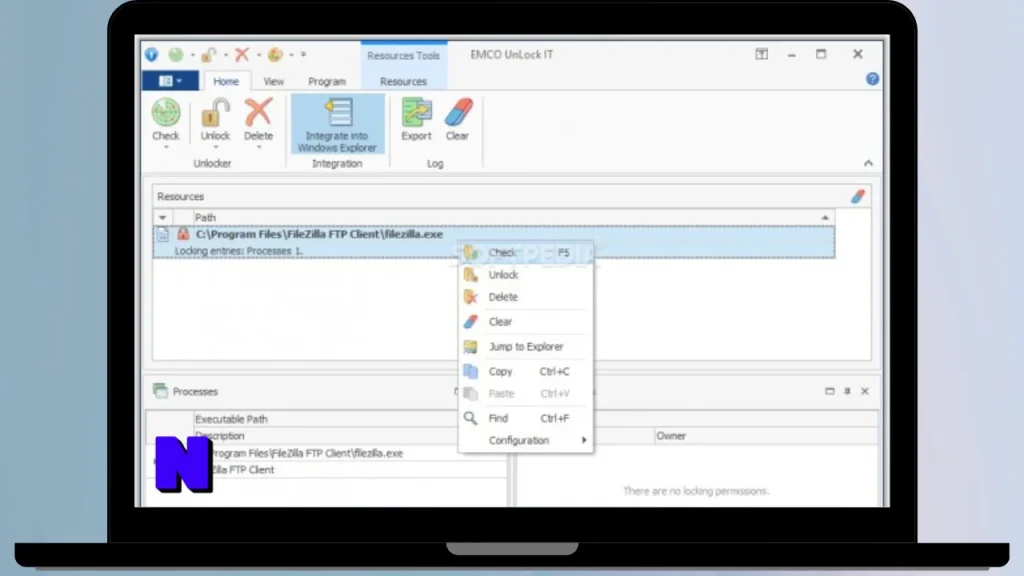Click the Delete red X ribbon icon
This screenshot has height=576, width=1024.
click(x=259, y=112)
